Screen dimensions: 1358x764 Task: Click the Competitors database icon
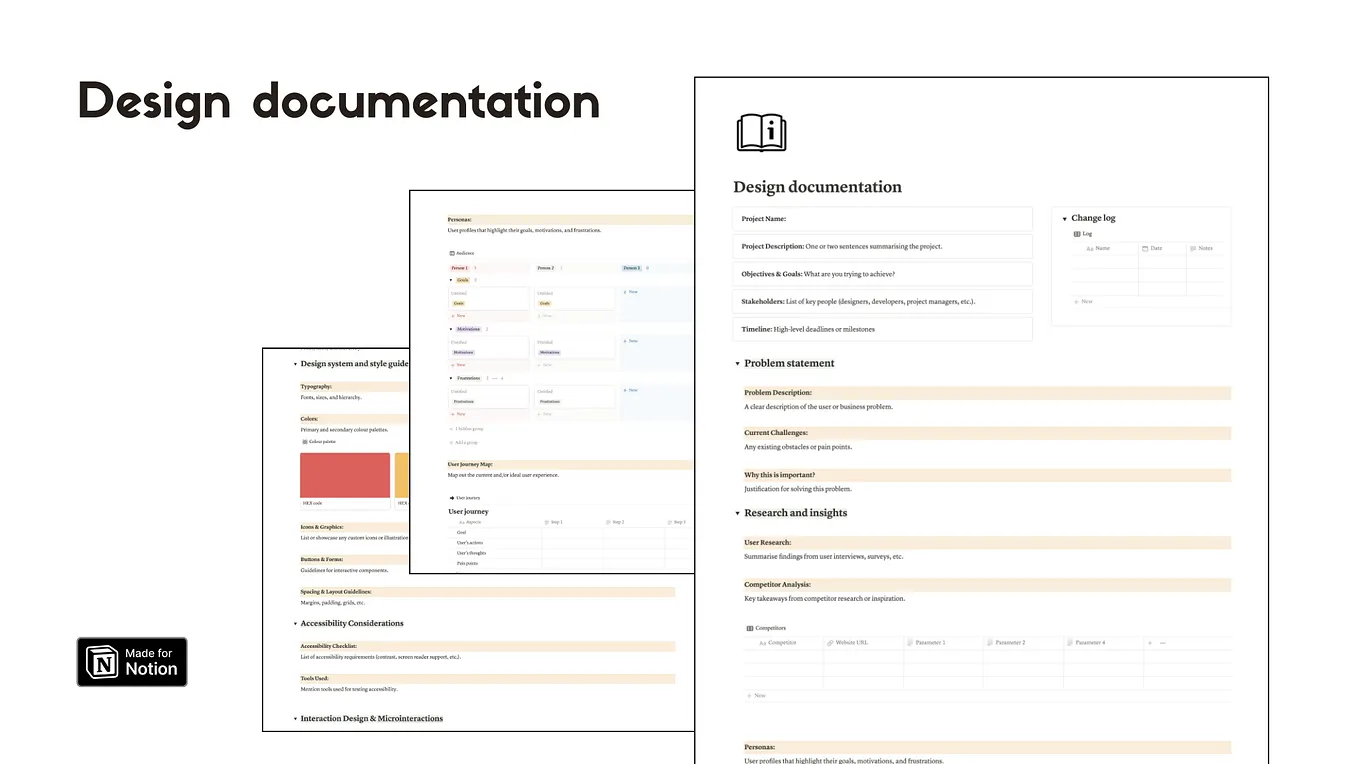coord(750,627)
